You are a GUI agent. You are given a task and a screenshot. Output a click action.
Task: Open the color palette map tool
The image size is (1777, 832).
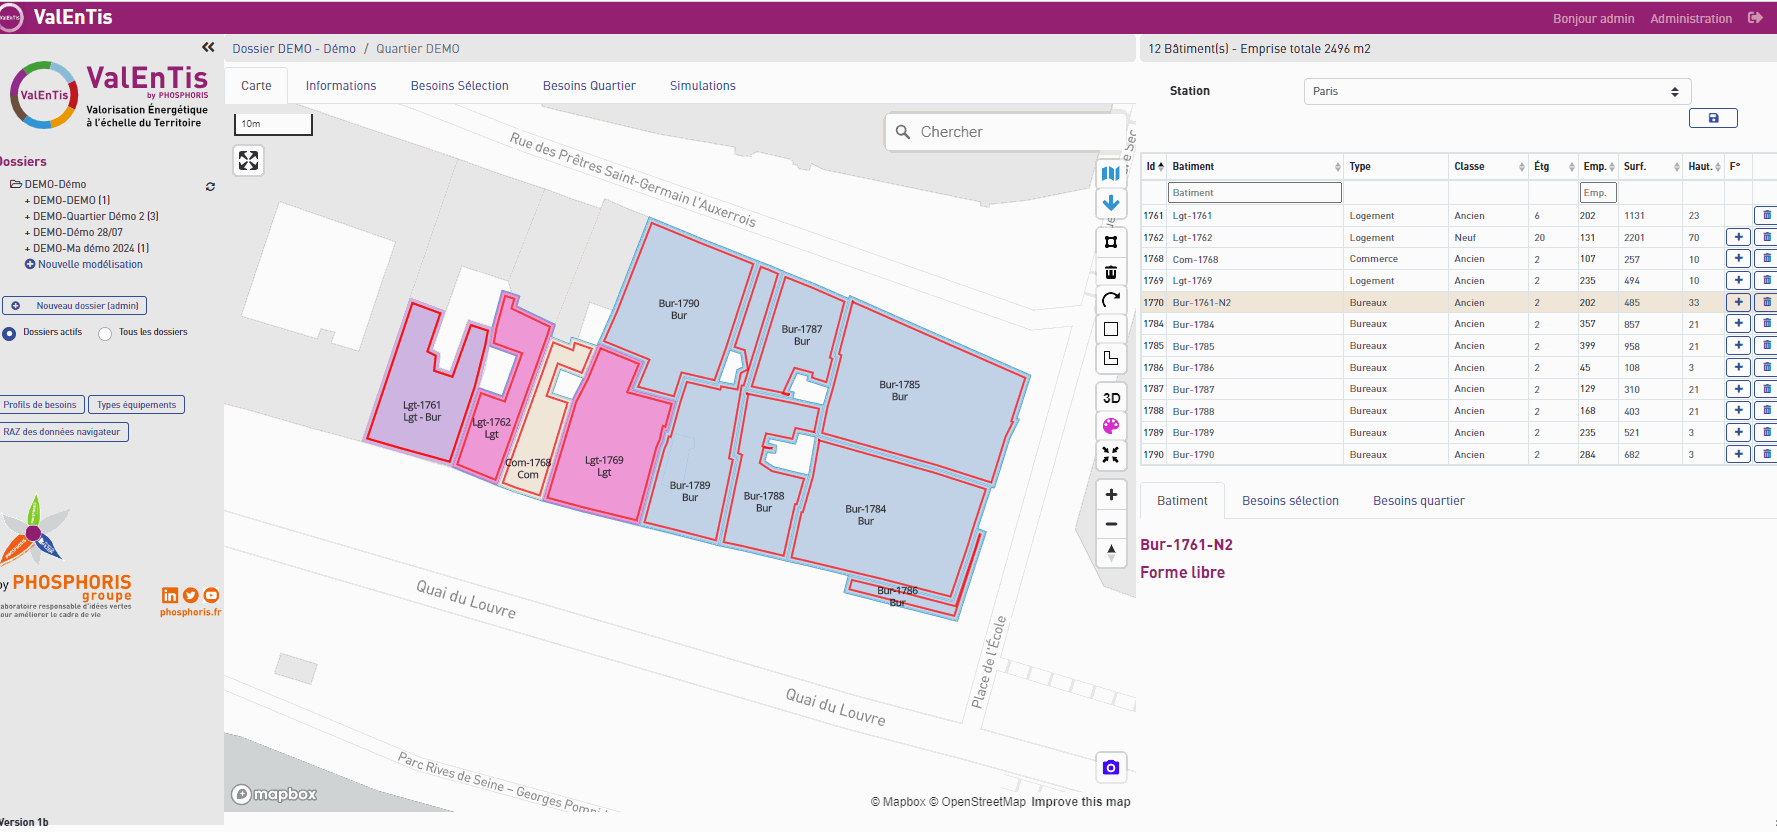point(1111,426)
